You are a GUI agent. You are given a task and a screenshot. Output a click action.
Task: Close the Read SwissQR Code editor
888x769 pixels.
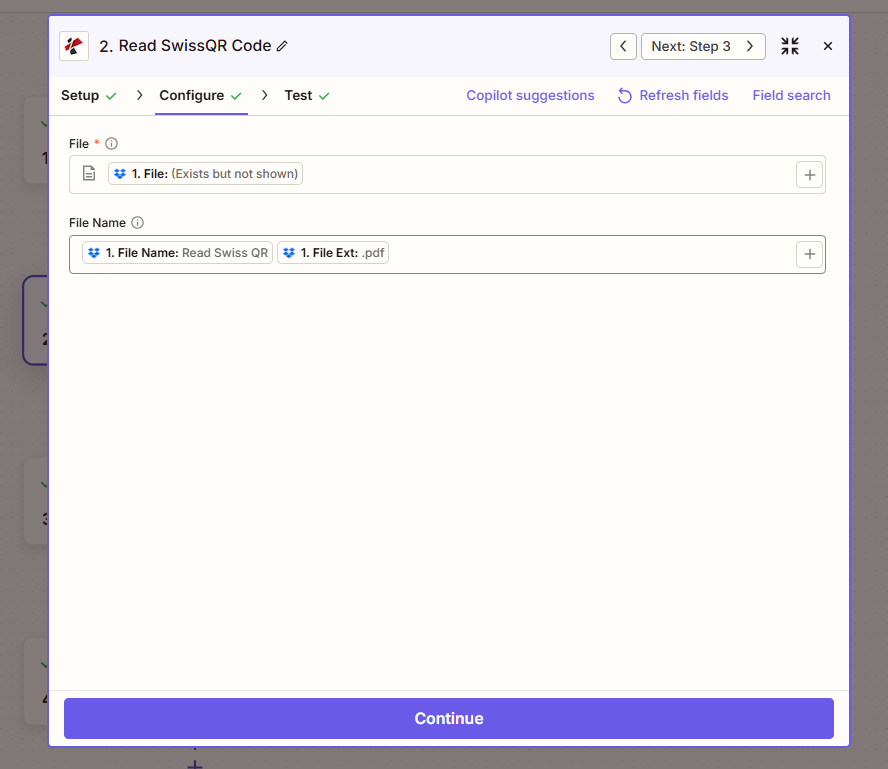(x=828, y=46)
